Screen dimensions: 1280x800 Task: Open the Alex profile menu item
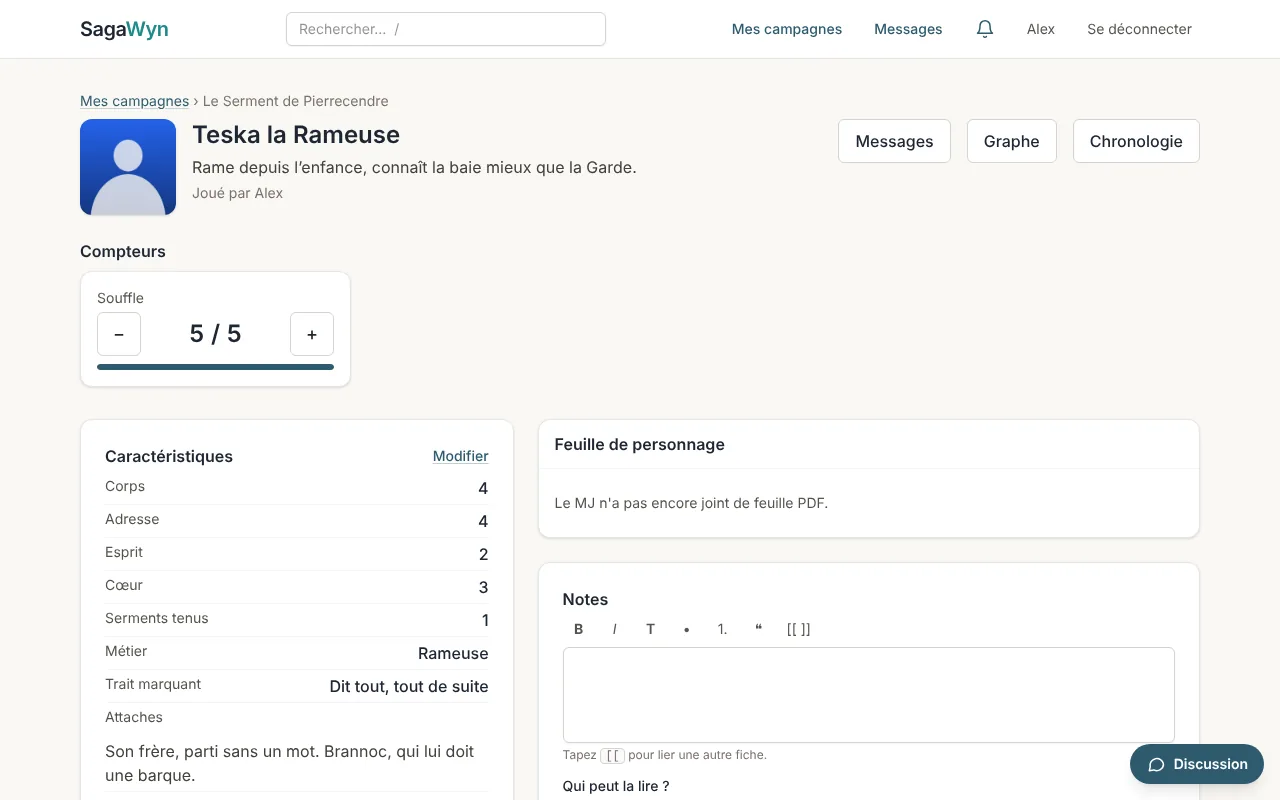[1041, 29]
